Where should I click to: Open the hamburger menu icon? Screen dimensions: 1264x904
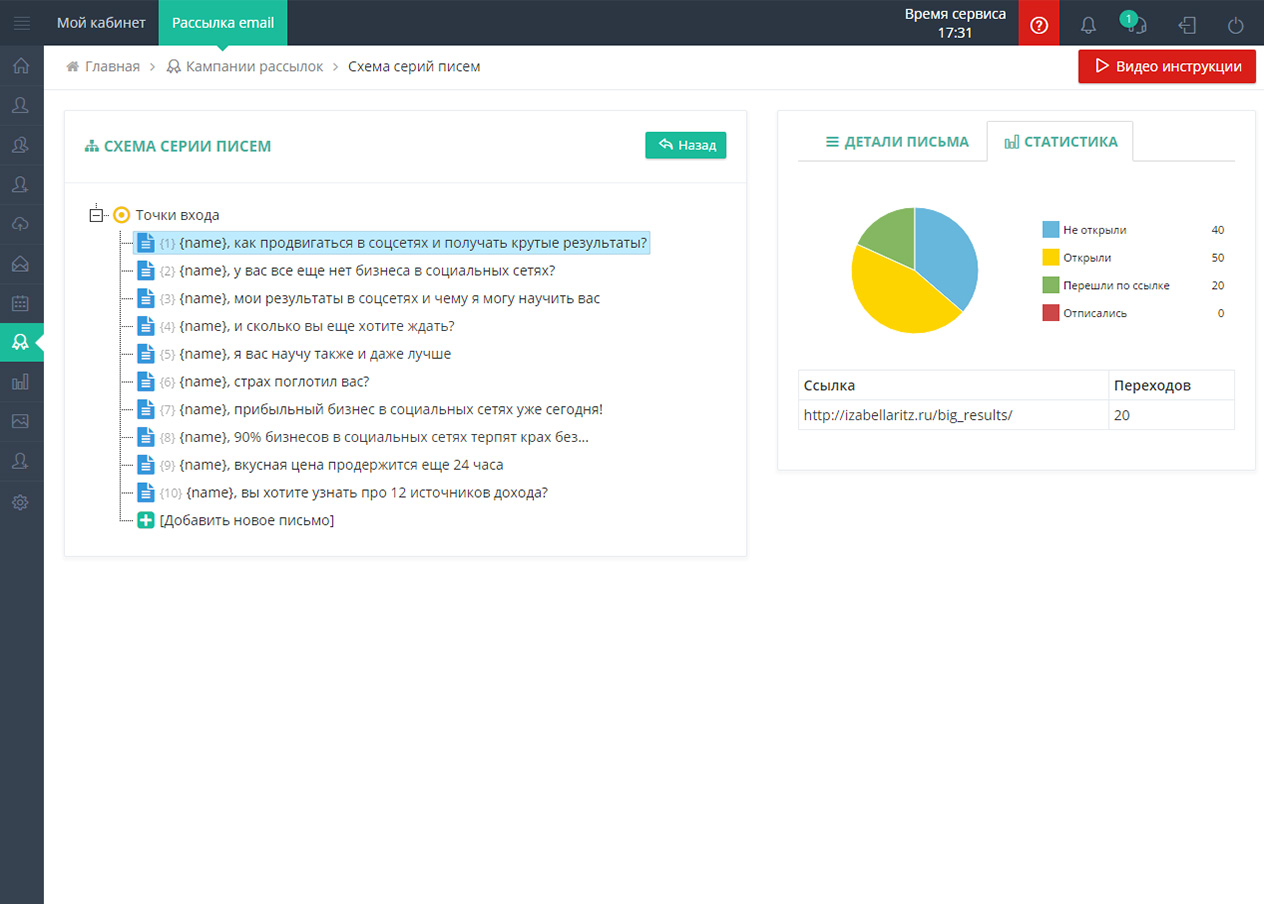[21, 23]
